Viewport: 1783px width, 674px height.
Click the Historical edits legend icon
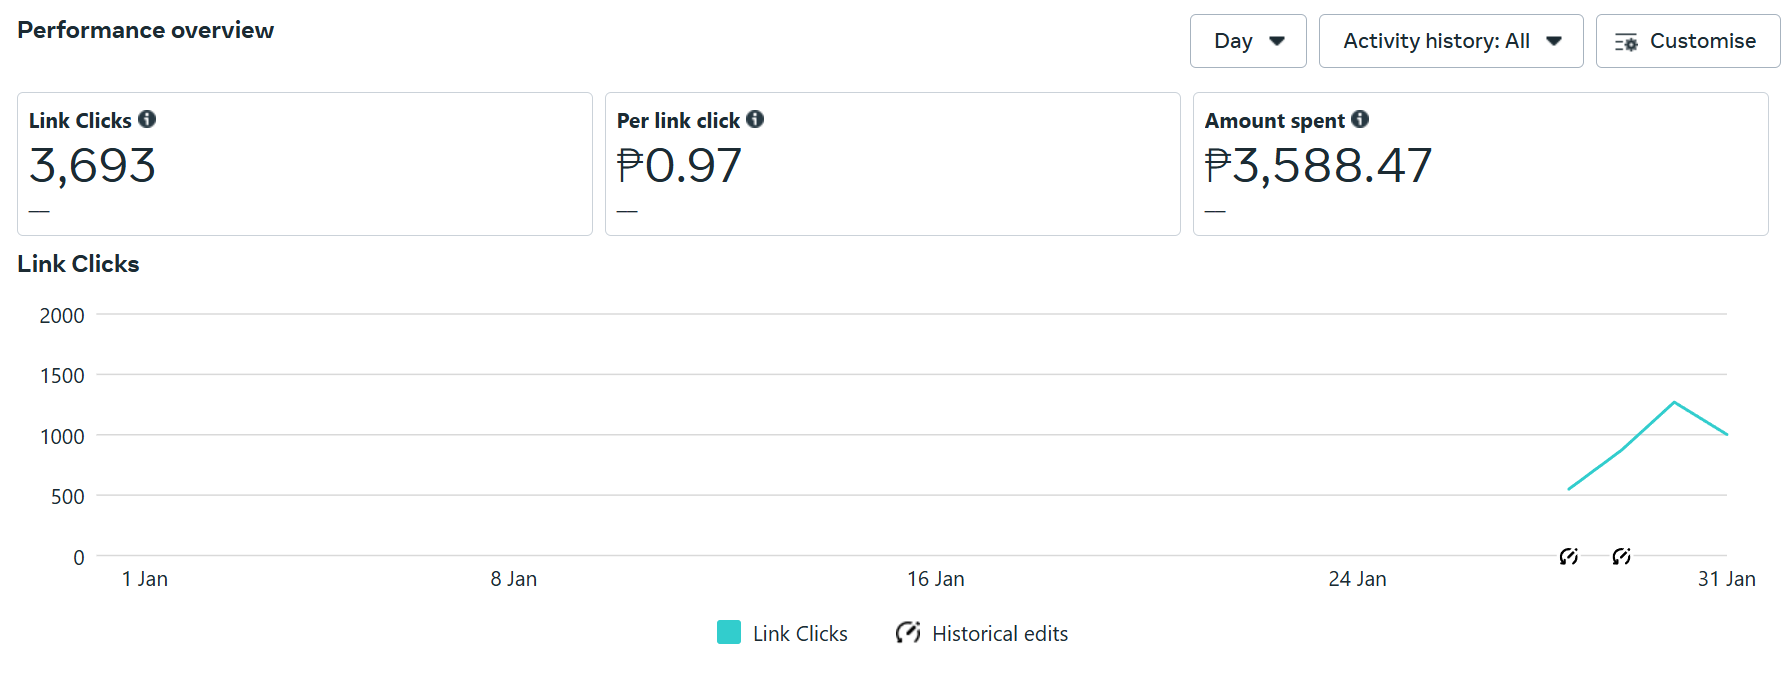[x=908, y=632]
